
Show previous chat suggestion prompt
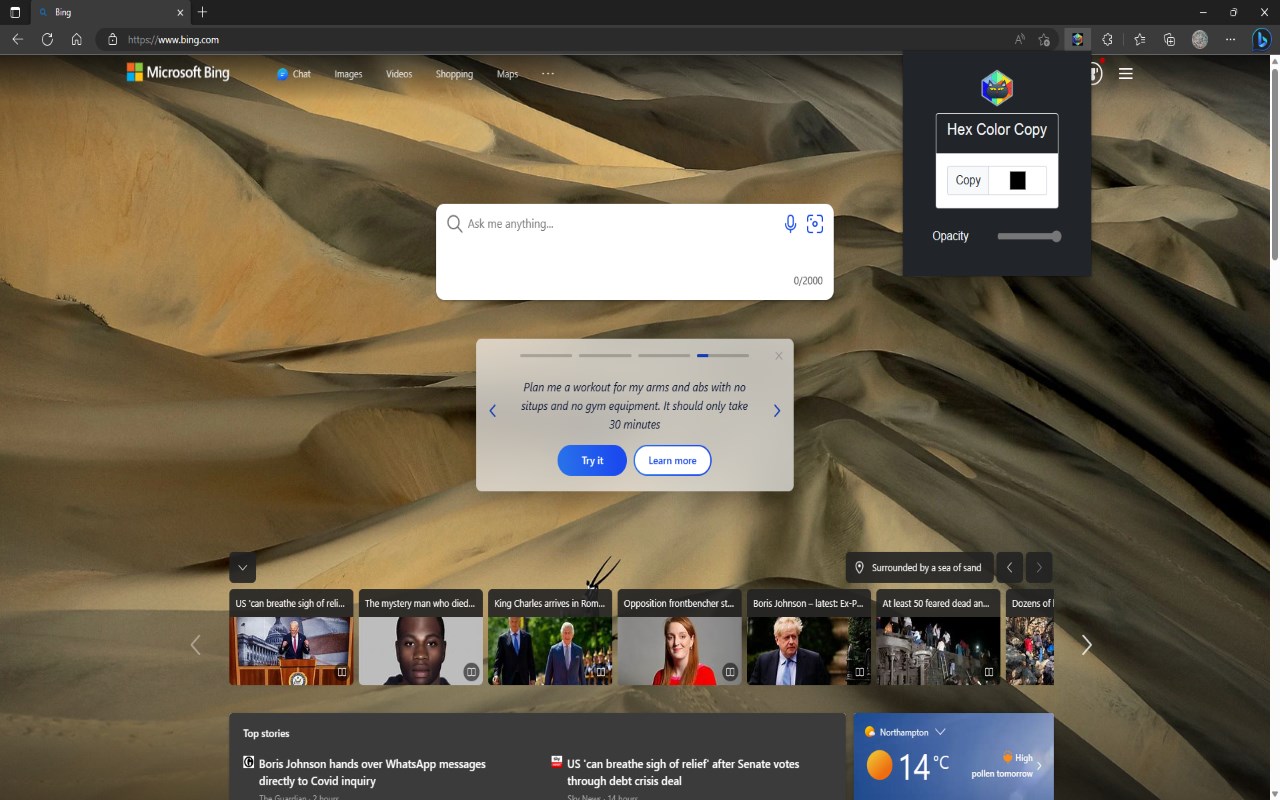[492, 411]
